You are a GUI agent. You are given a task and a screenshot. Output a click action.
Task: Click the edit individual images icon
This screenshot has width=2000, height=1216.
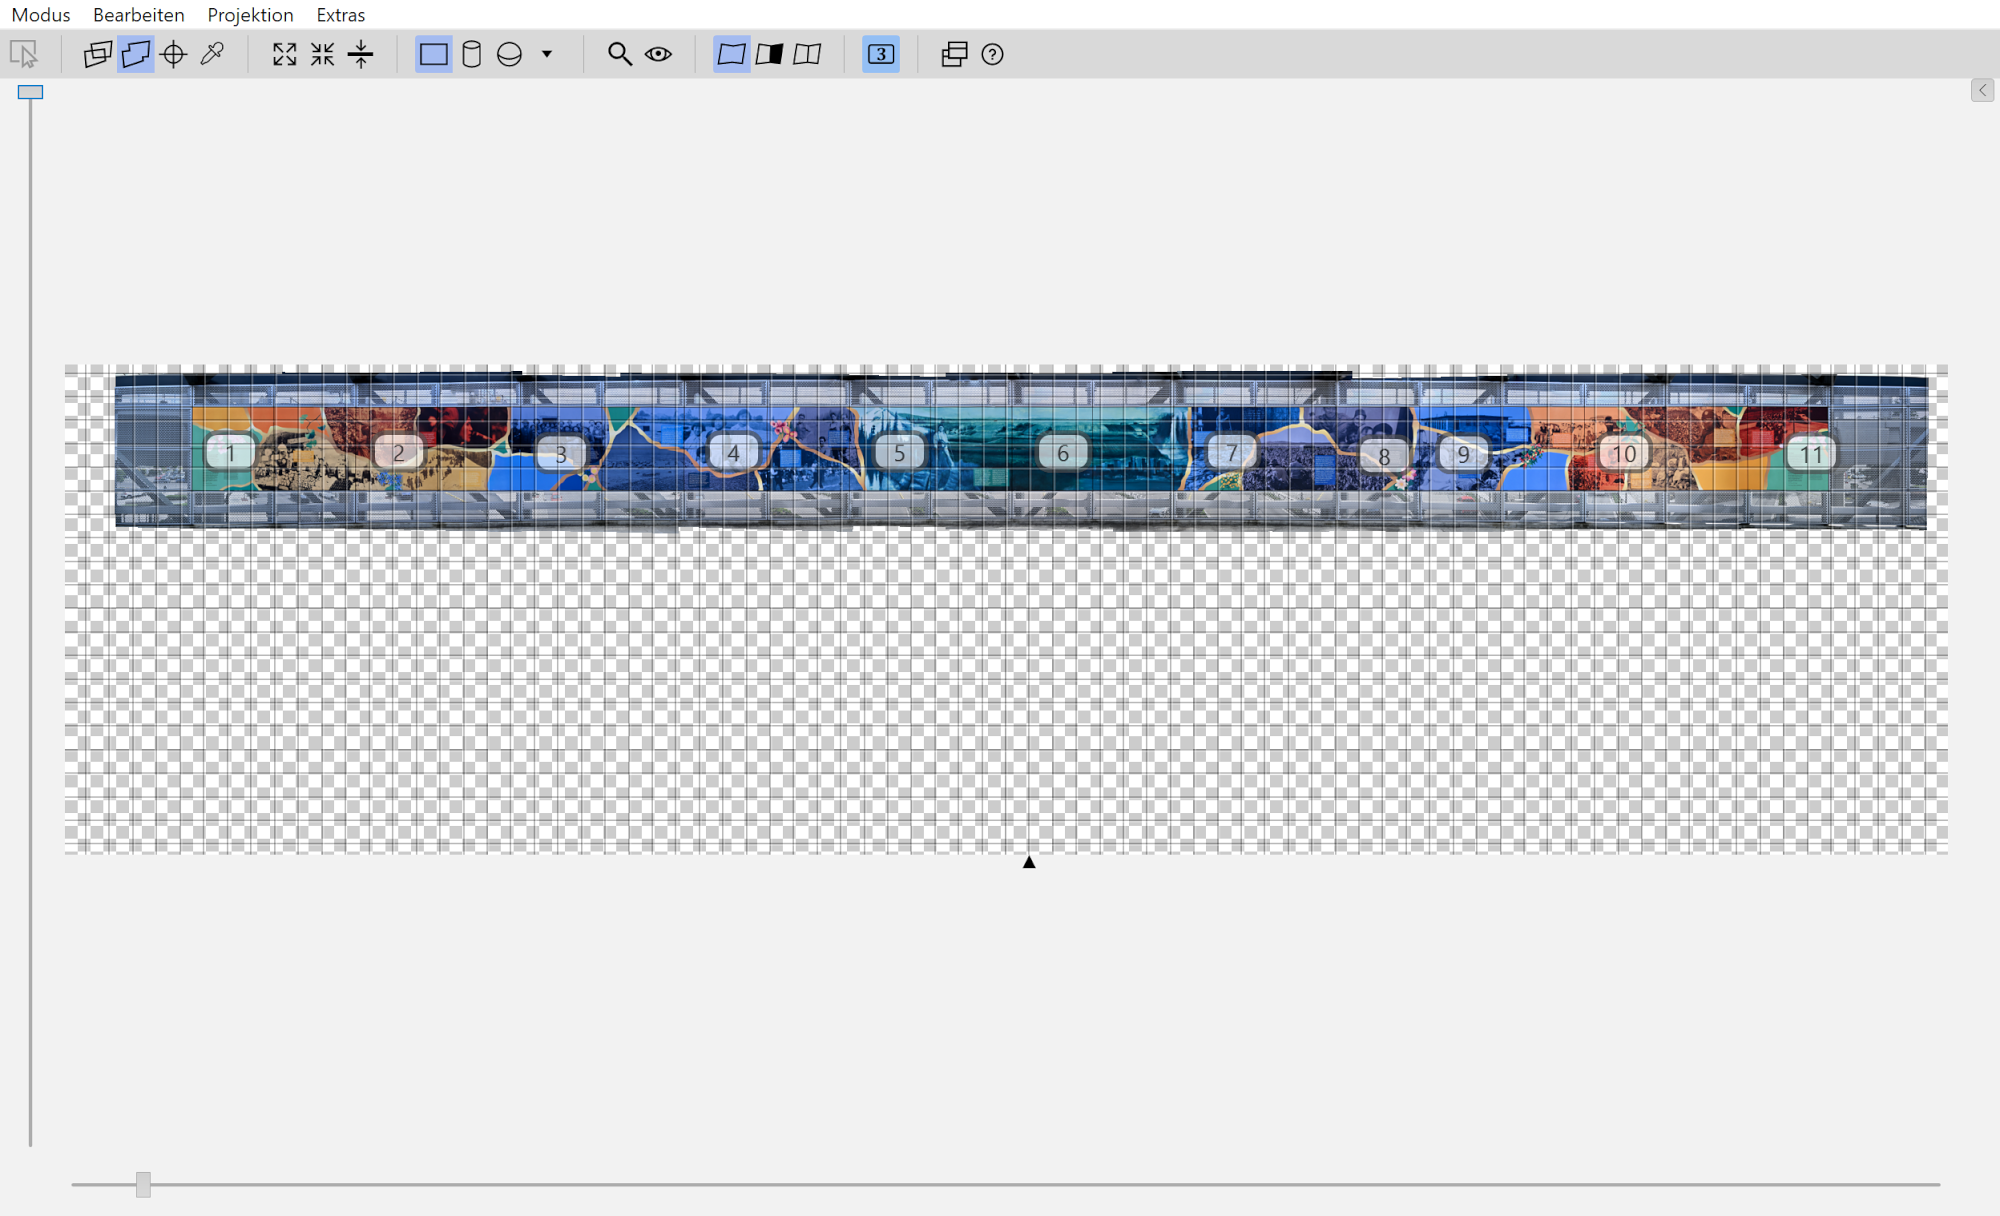[x=97, y=54]
